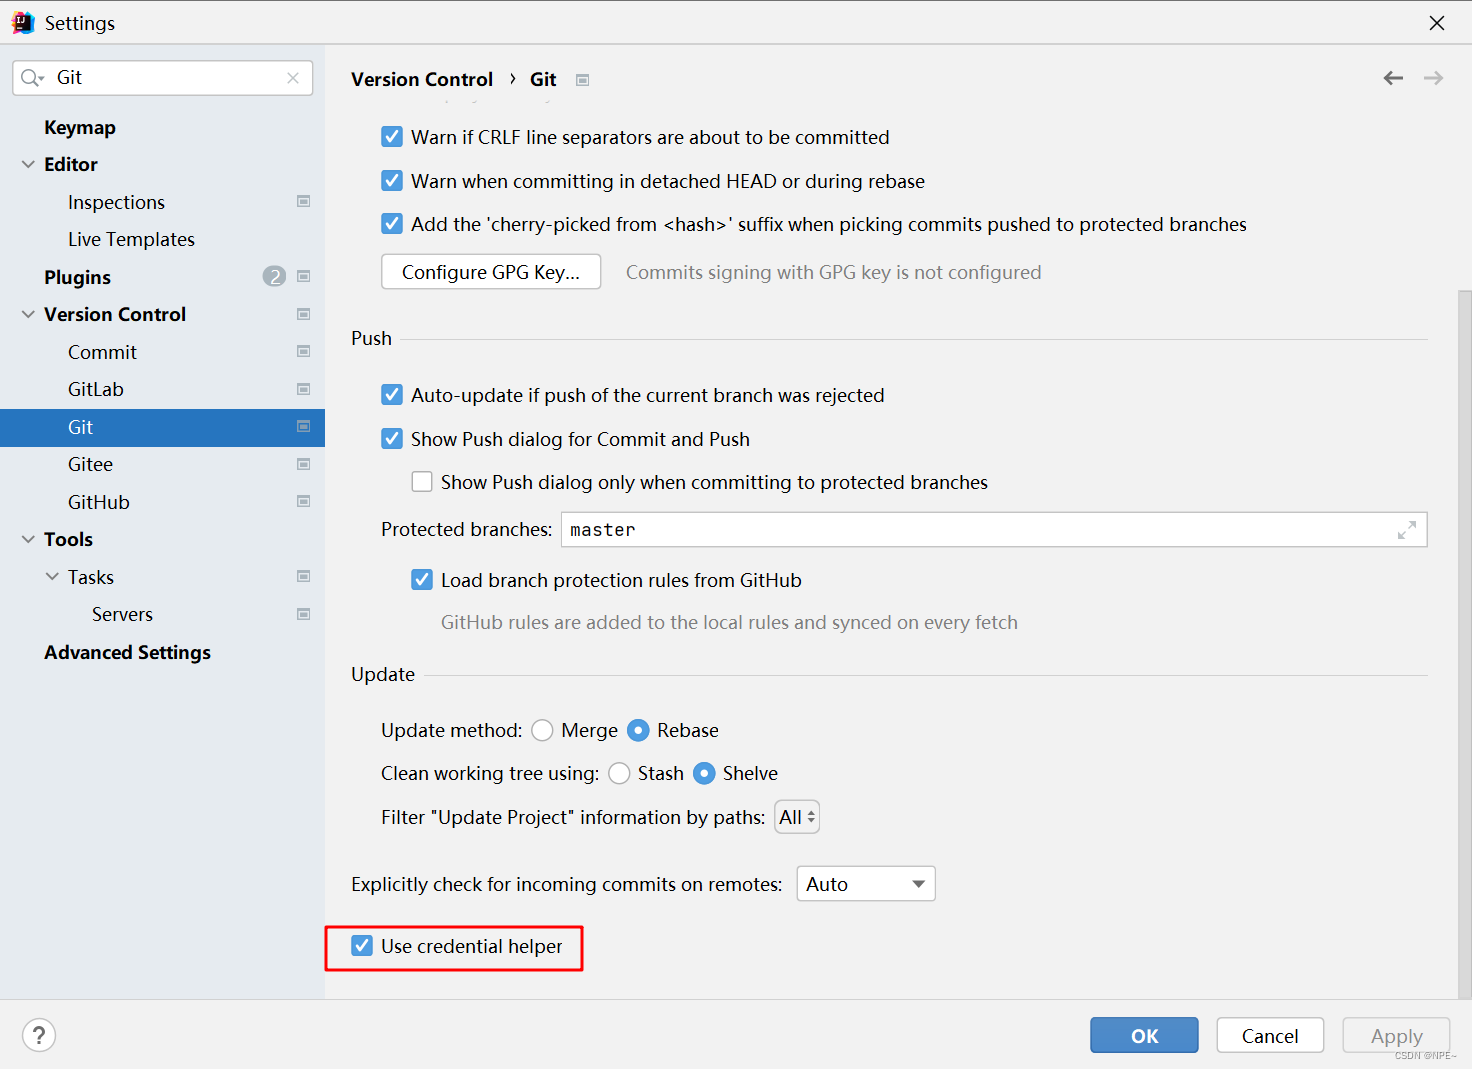Collapse the Editor tree section

28,164
